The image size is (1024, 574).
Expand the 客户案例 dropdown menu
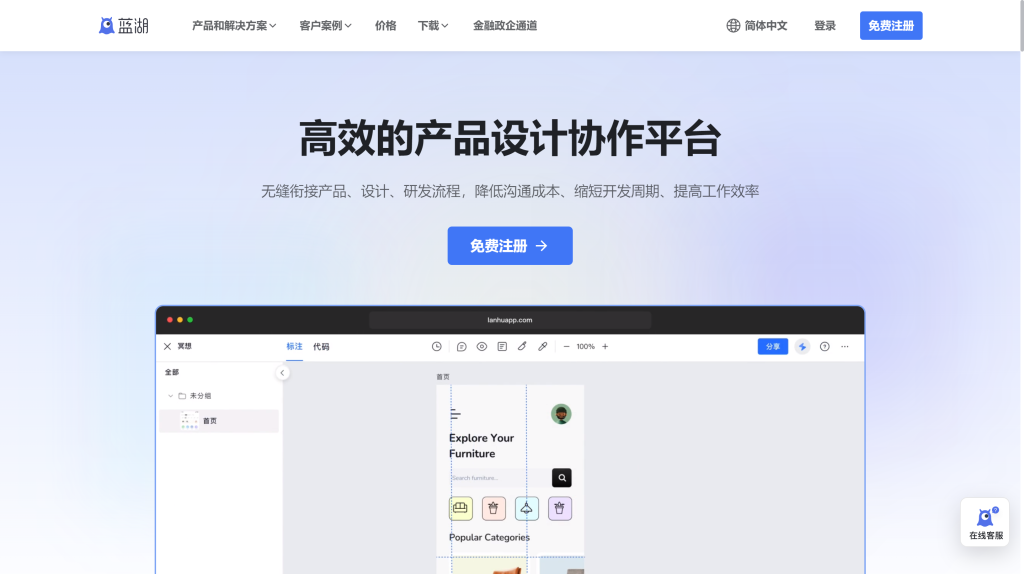(x=325, y=26)
